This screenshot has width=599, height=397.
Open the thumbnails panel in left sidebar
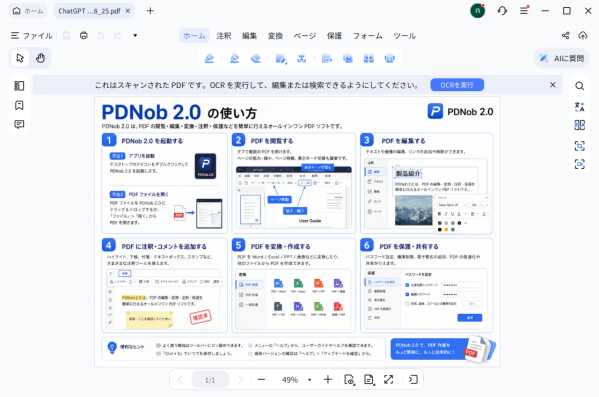19,86
